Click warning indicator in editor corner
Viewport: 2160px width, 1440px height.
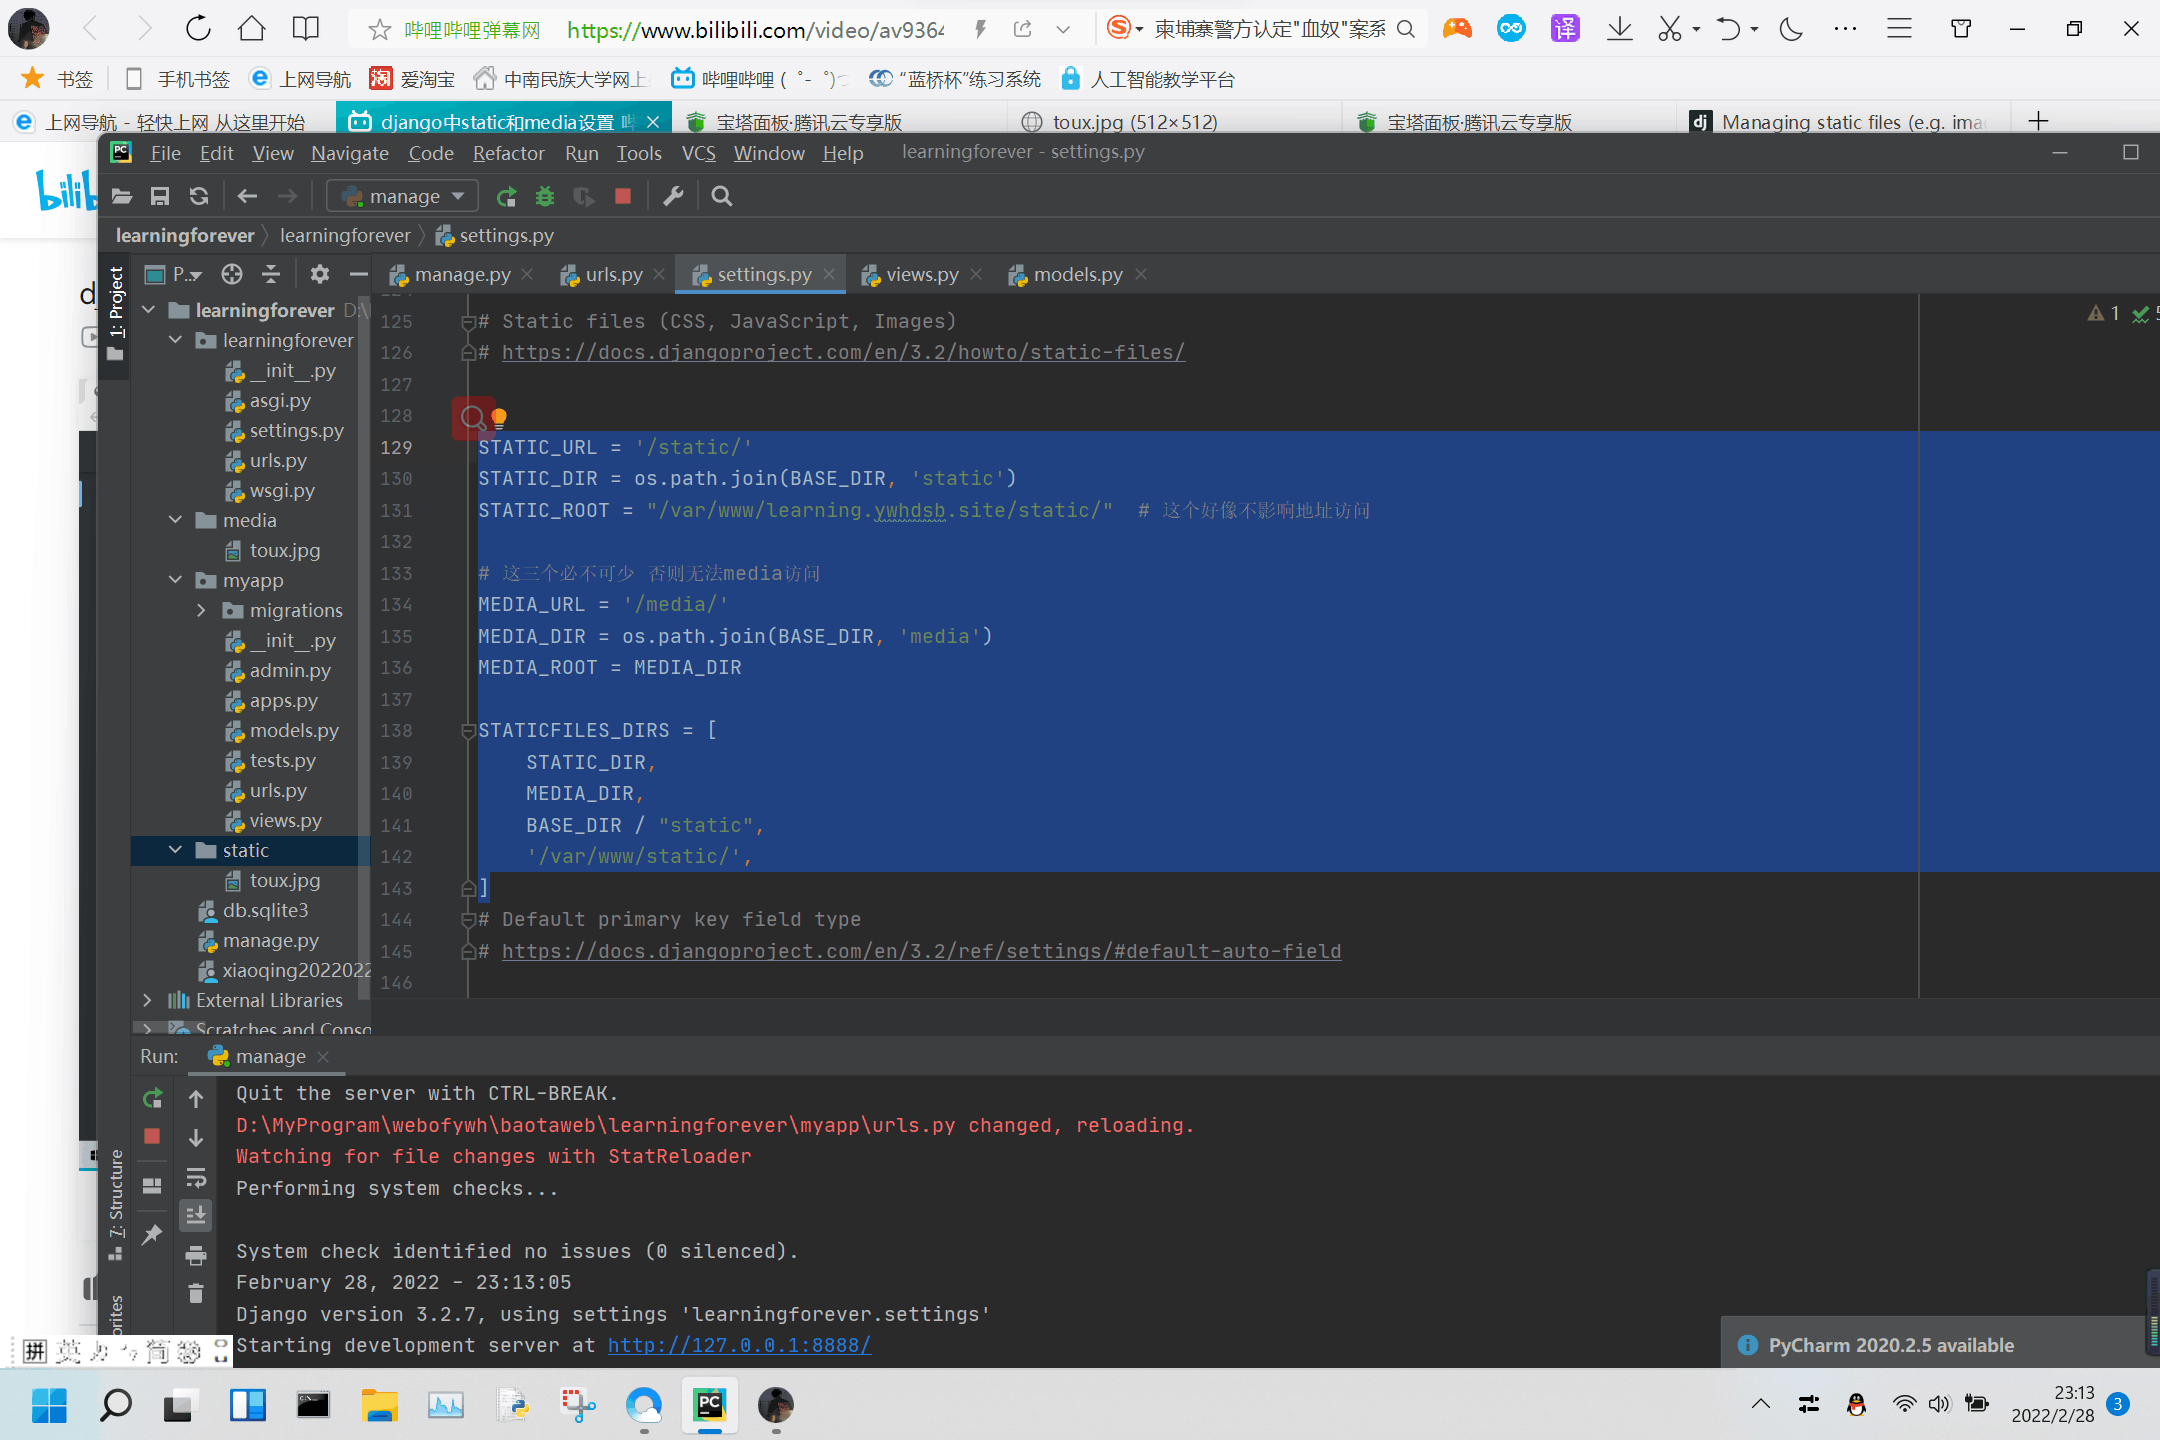(2104, 314)
